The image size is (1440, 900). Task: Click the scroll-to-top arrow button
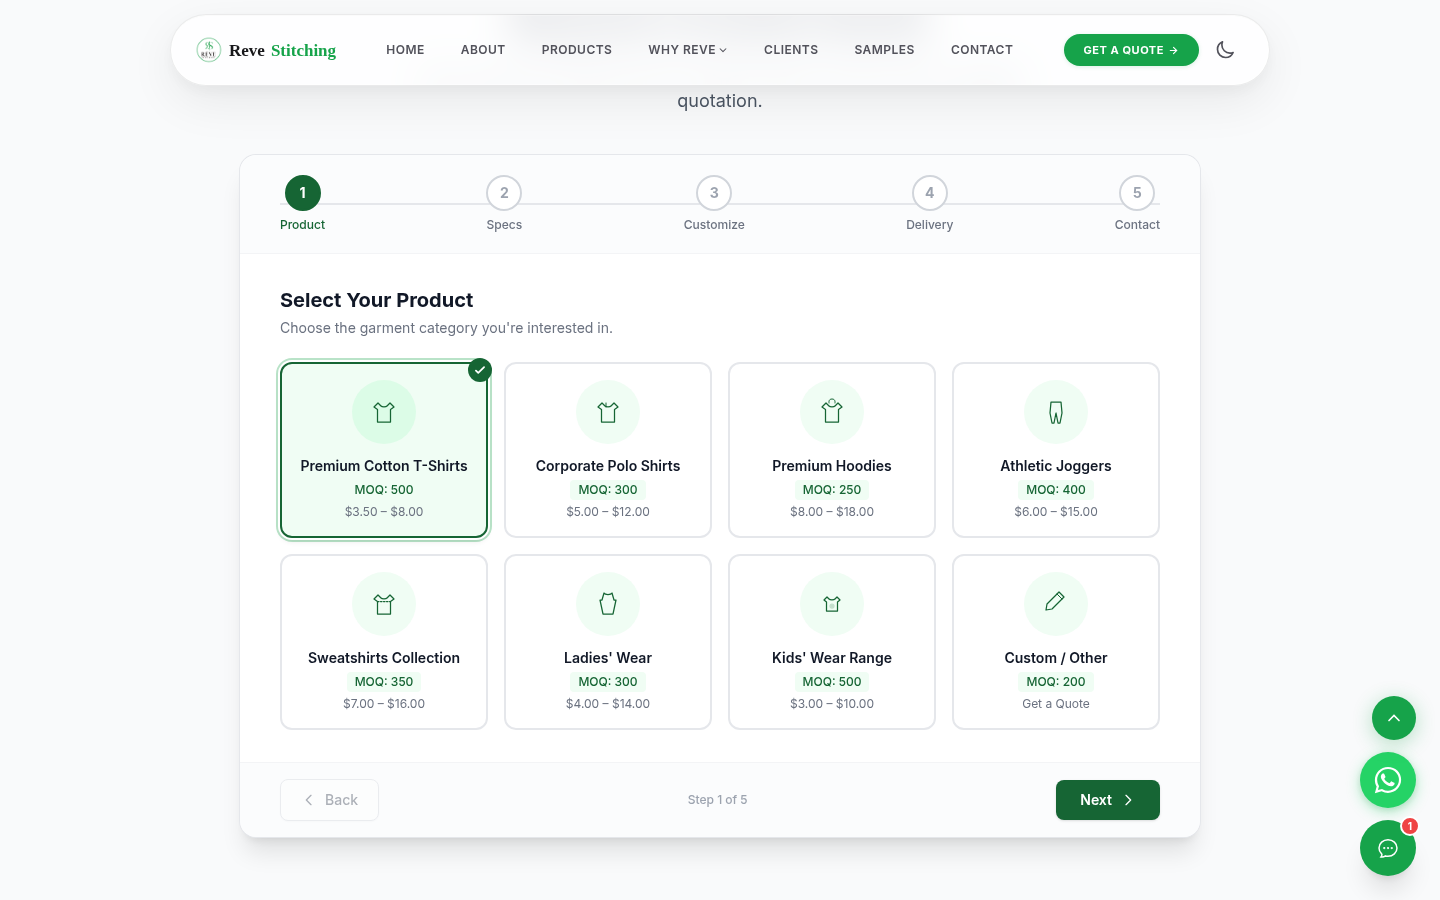click(1394, 718)
